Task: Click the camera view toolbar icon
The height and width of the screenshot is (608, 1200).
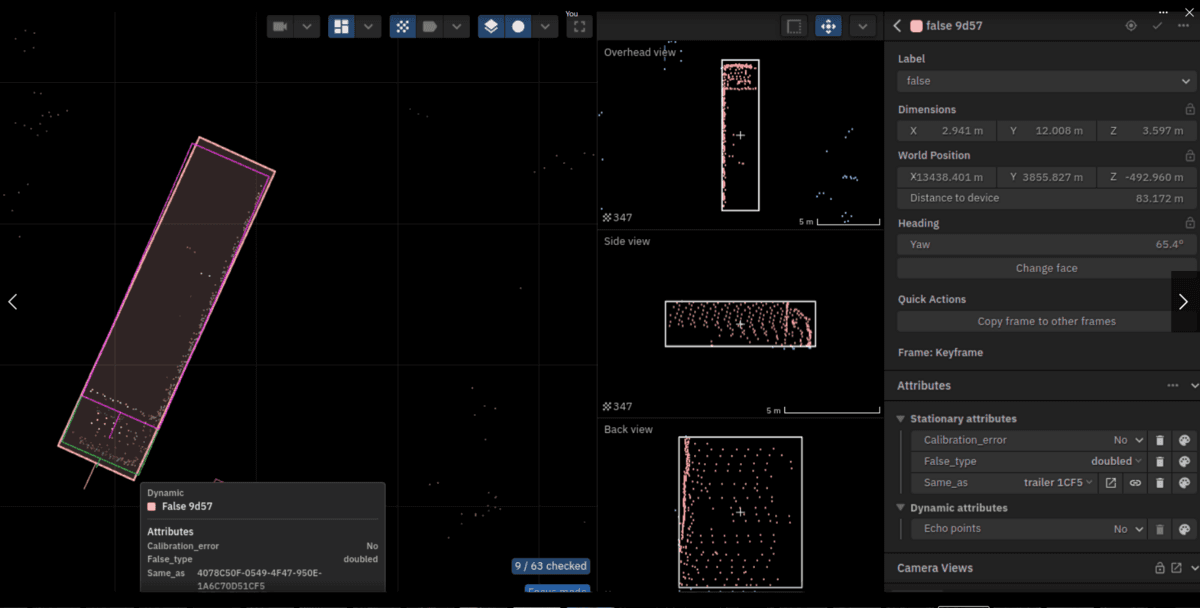Action: tap(280, 27)
